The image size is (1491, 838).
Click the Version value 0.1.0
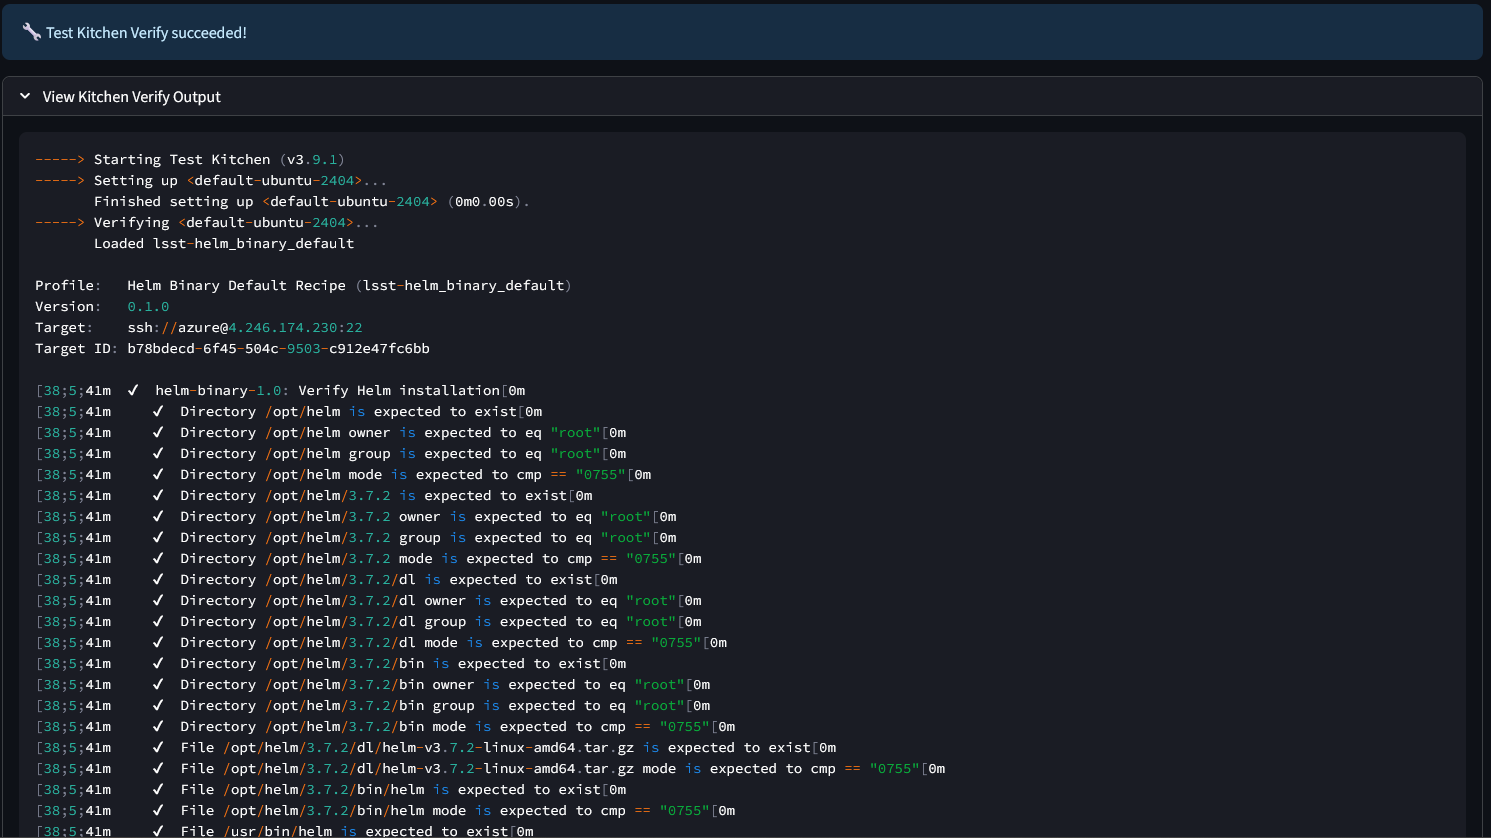click(148, 307)
